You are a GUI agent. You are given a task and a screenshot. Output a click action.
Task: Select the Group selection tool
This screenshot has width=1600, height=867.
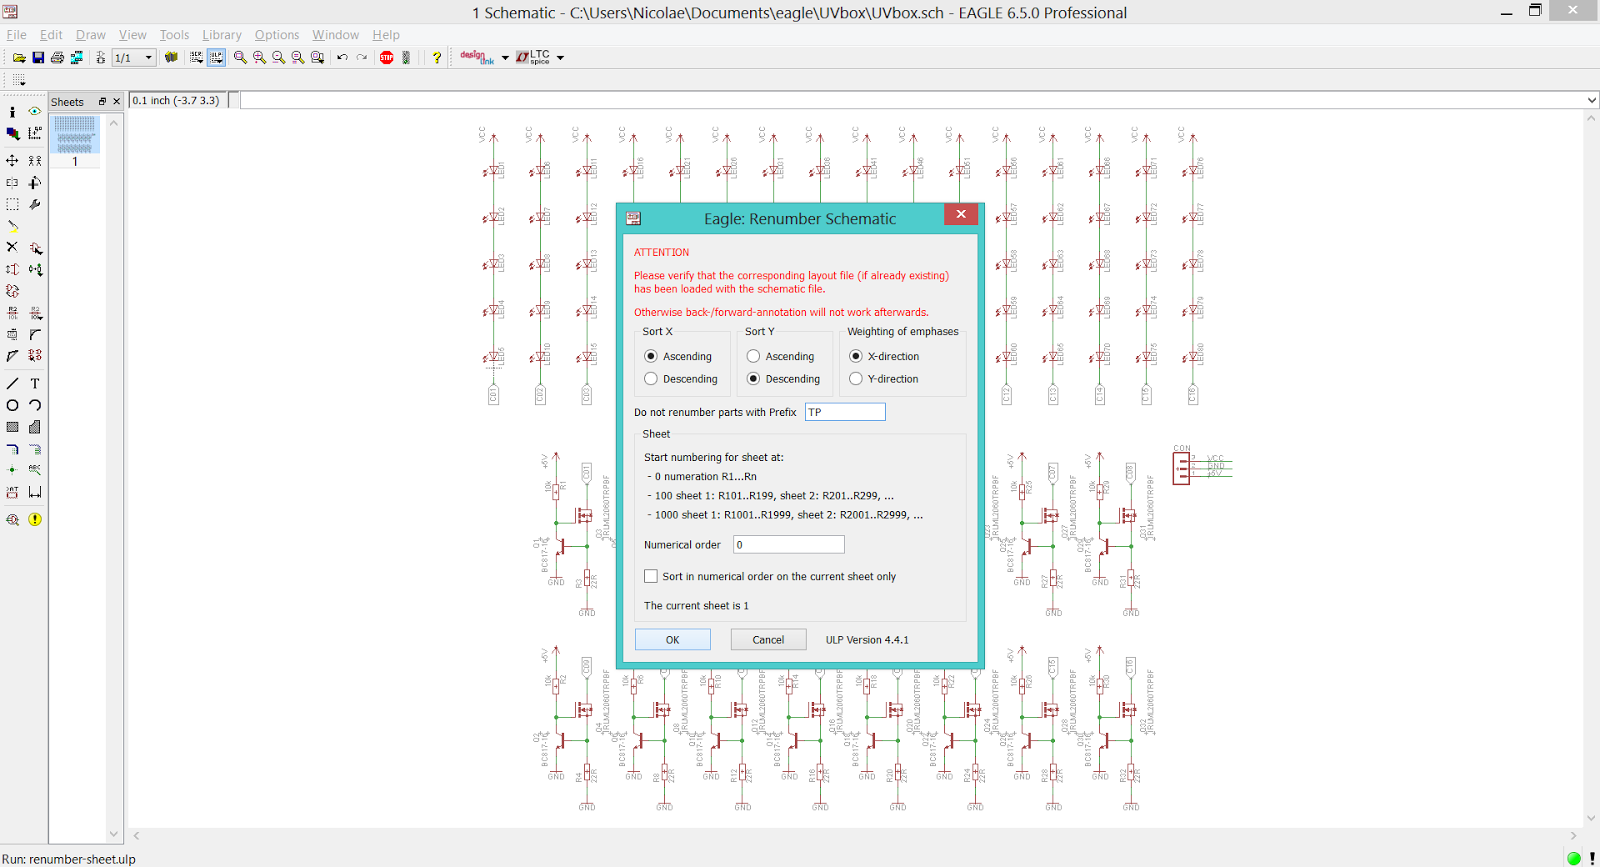click(x=12, y=204)
